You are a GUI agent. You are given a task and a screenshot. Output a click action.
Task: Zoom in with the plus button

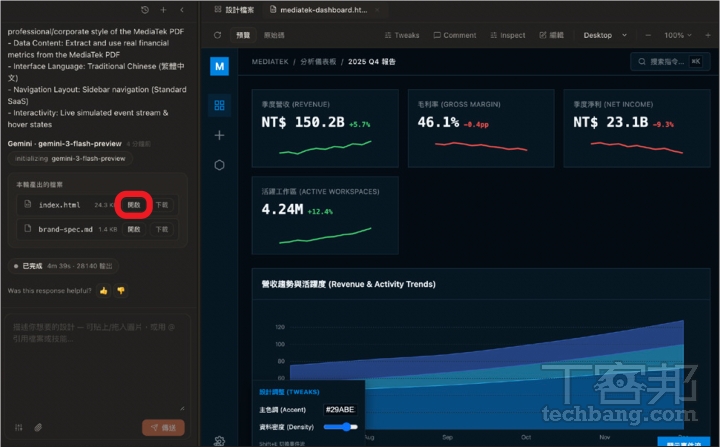708,35
